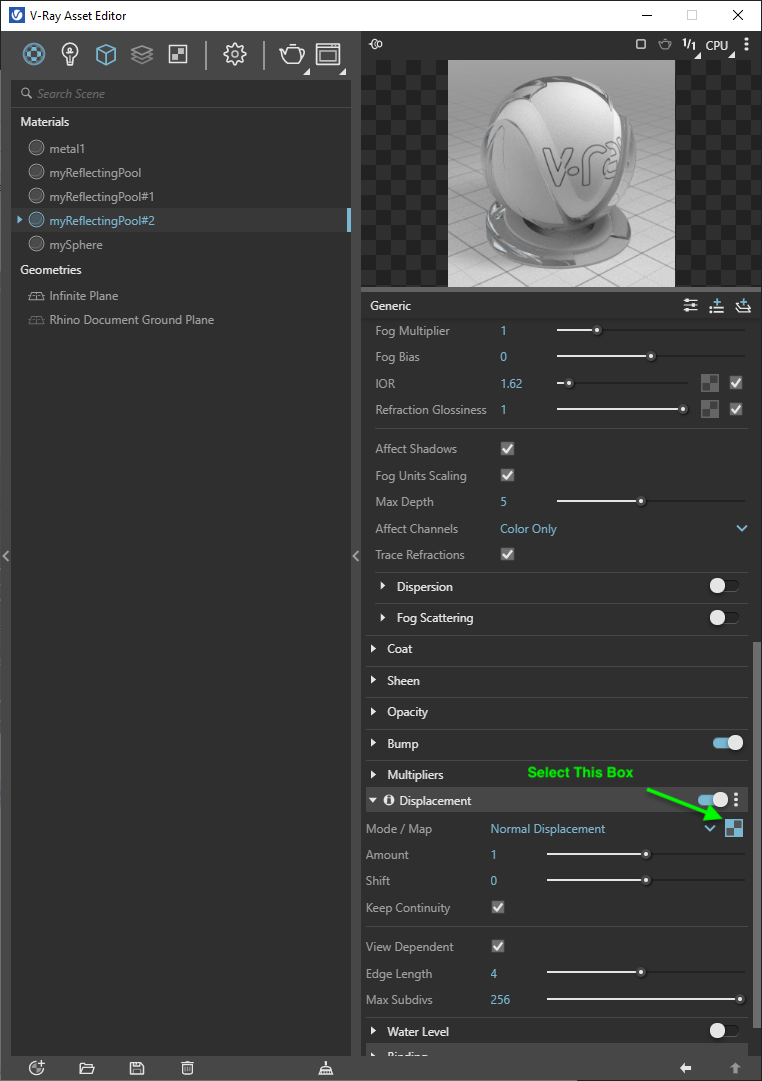
Task: Open the Textures category tab
Action: coord(178,54)
